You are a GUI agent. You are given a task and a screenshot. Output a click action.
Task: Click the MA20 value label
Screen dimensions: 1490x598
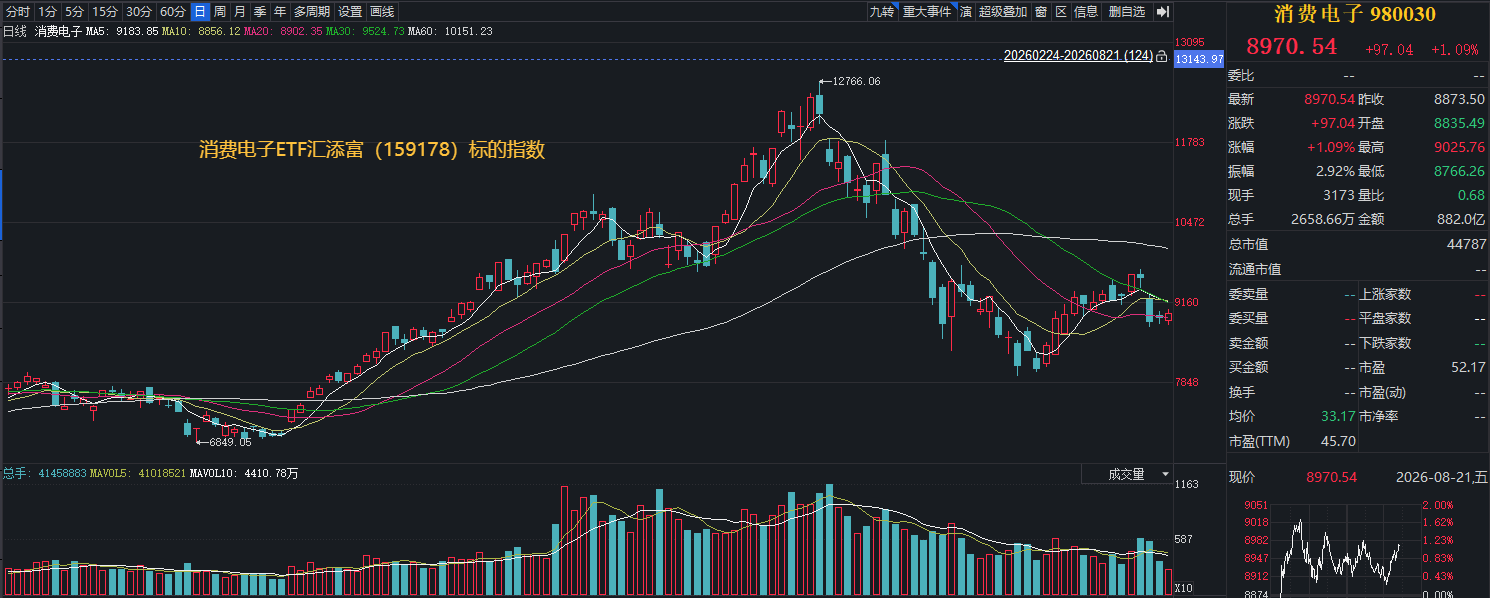pos(284,32)
